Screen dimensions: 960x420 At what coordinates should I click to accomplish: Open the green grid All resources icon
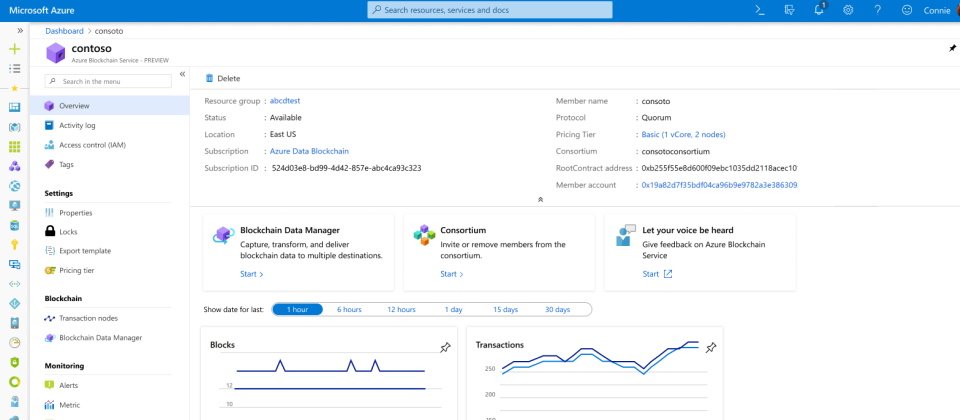pyautogui.click(x=15, y=146)
